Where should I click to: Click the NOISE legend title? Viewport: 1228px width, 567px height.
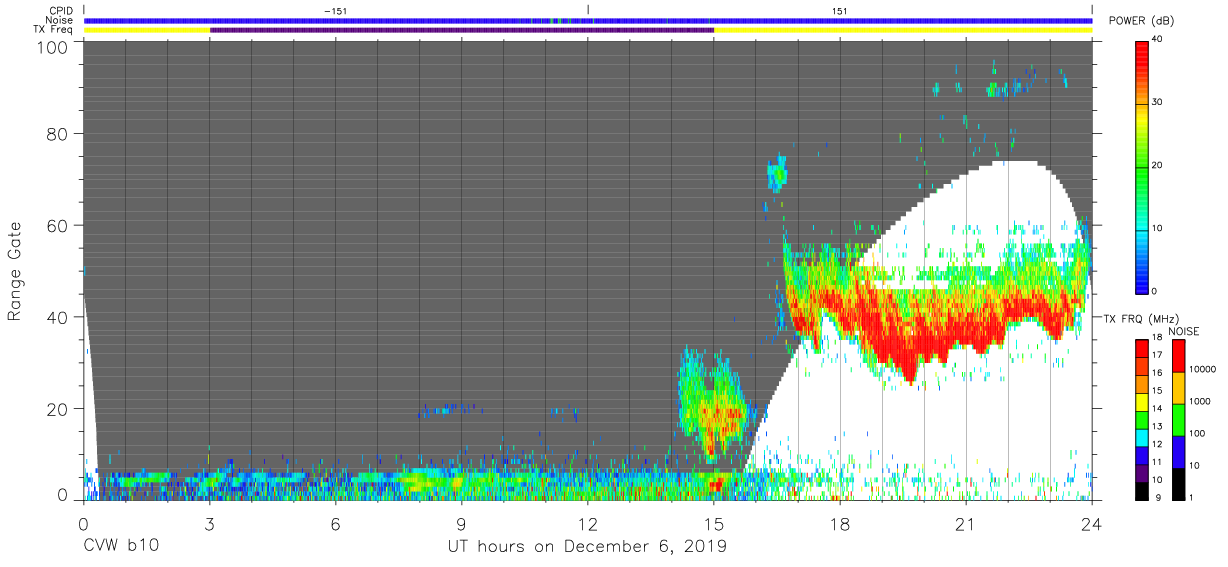coord(1185,331)
